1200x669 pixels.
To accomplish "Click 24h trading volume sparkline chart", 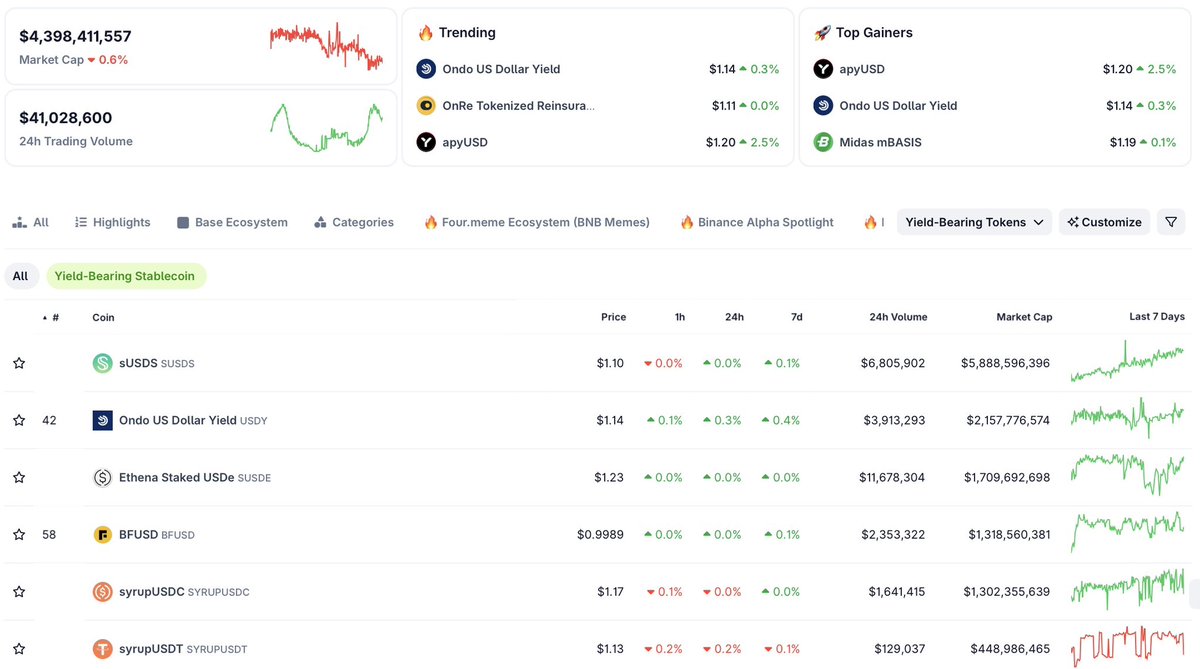I will [x=326, y=126].
